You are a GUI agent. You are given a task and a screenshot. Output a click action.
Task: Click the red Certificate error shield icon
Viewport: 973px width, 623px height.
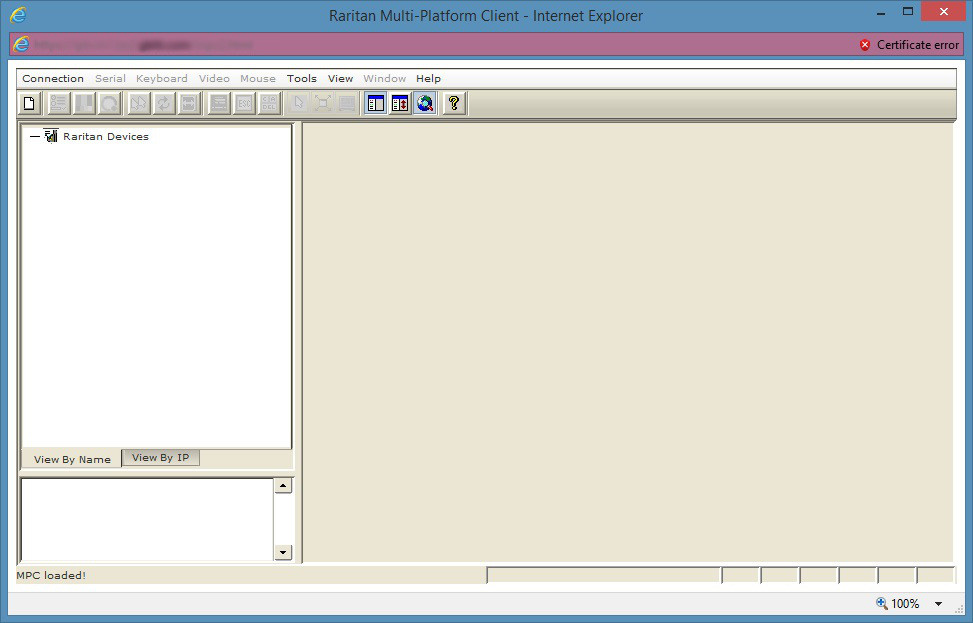click(x=865, y=45)
